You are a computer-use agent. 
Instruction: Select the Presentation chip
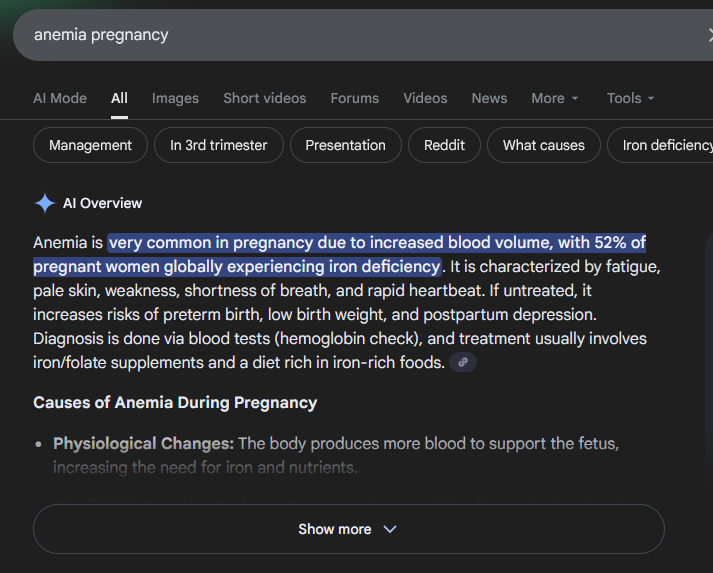click(346, 145)
